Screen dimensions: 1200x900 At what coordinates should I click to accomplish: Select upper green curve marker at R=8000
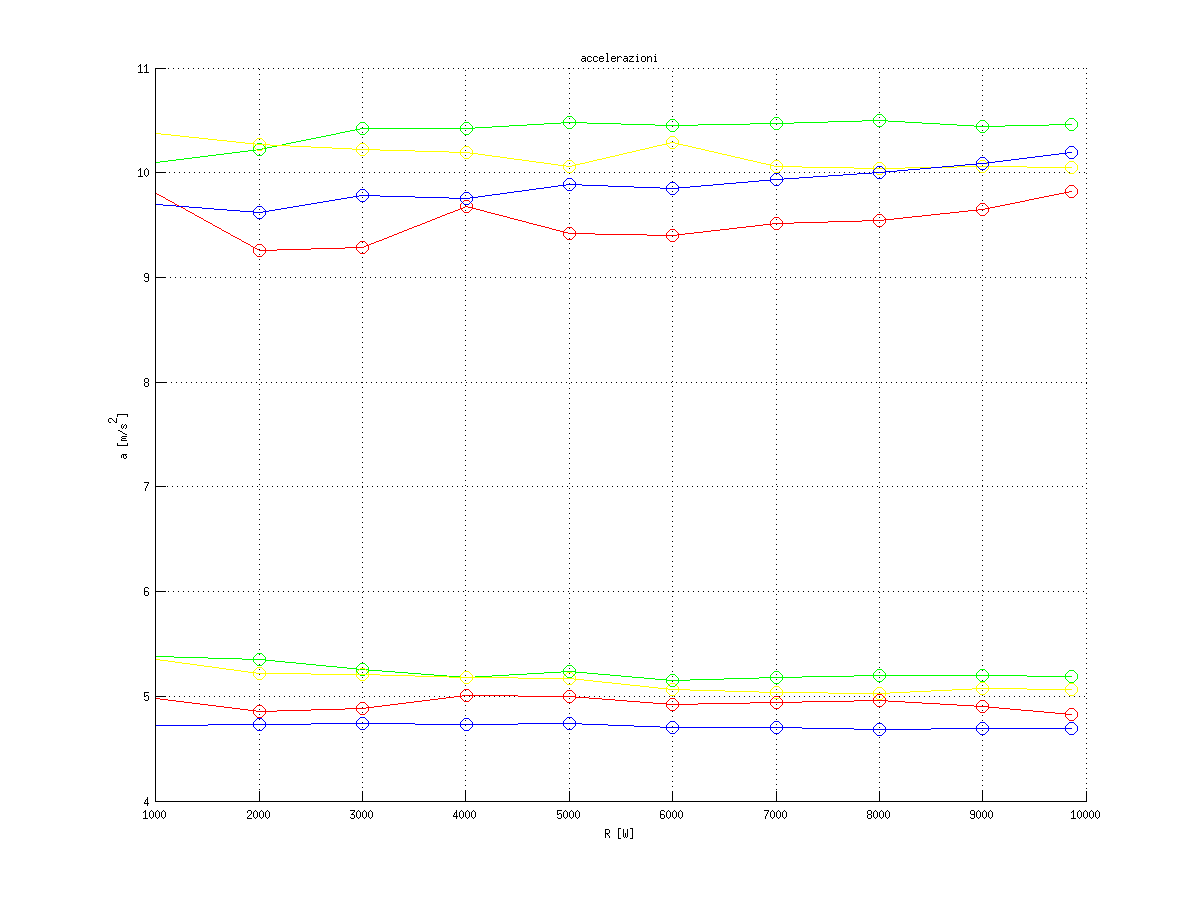(x=880, y=120)
